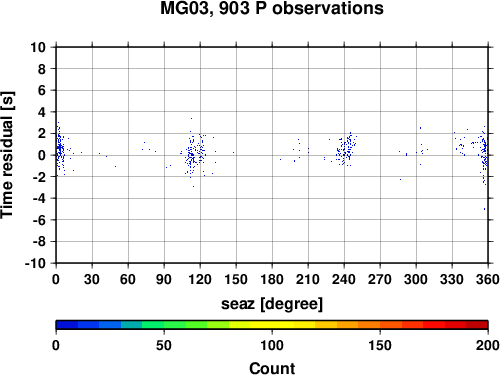
Task: Click the colorbar tick label '150'
Action: [x=380, y=345]
